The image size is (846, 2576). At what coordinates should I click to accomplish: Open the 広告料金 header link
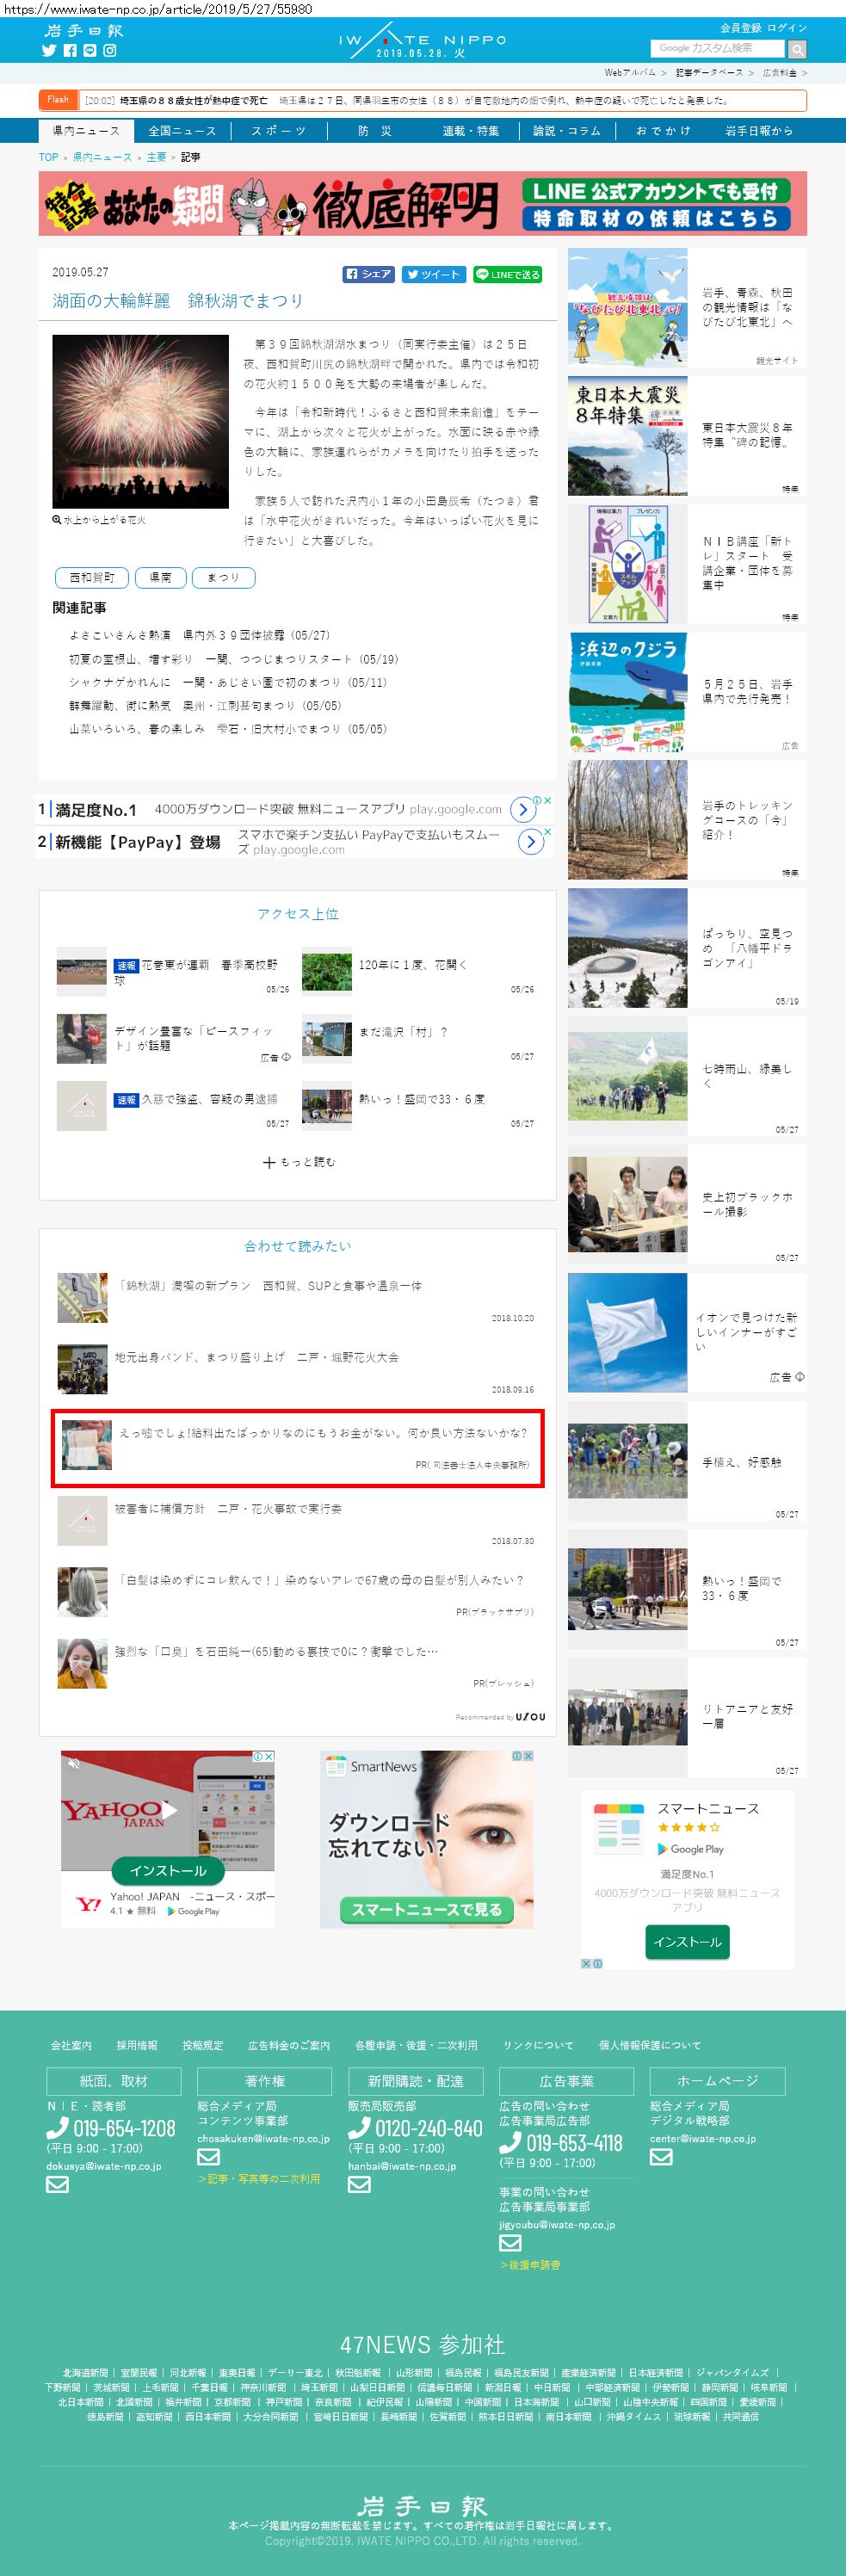pos(780,73)
